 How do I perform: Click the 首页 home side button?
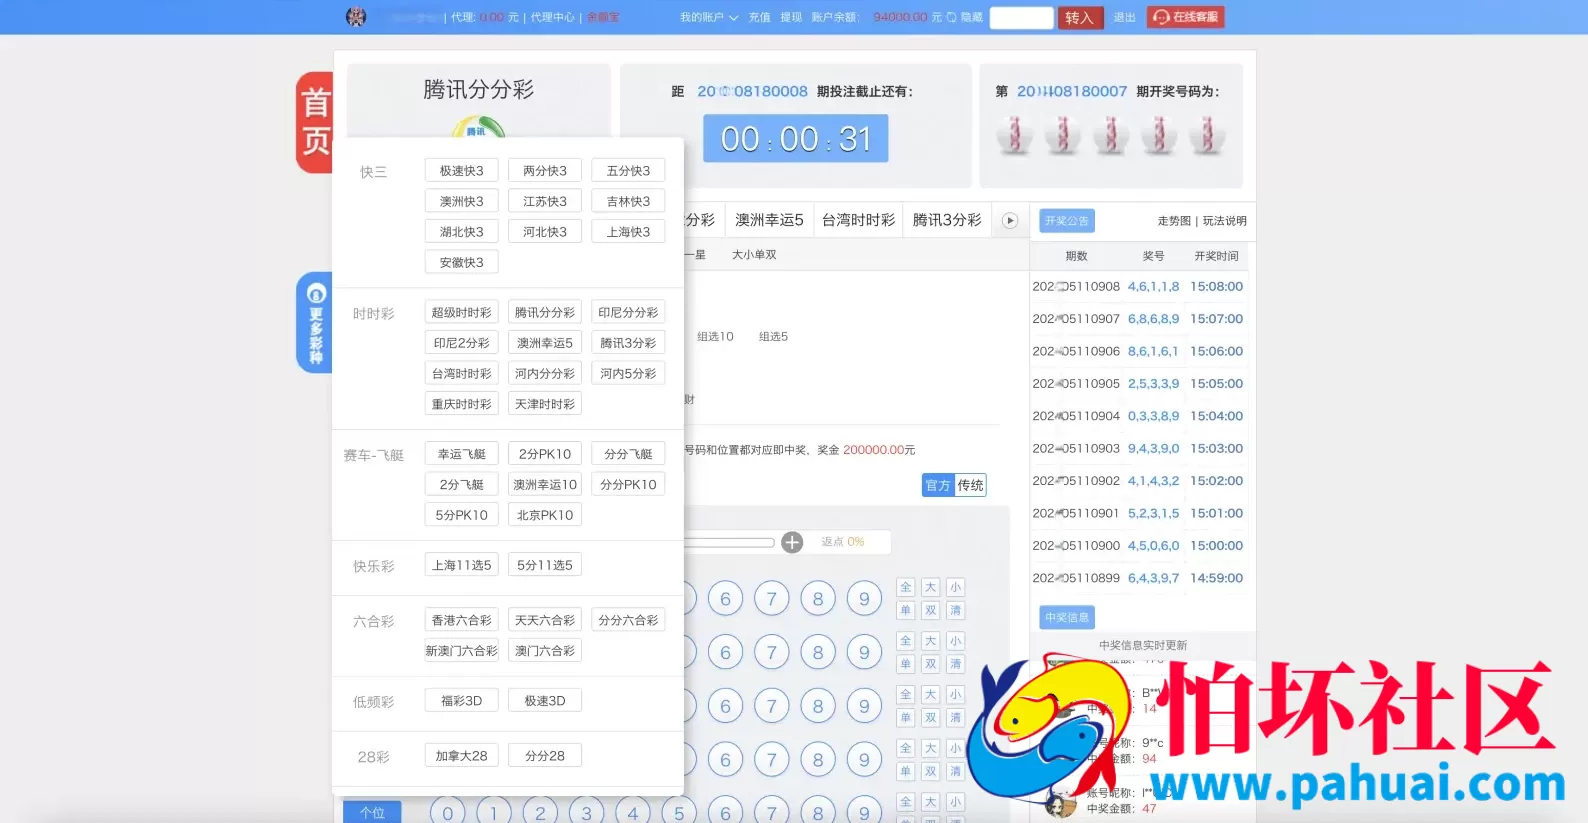tap(314, 122)
